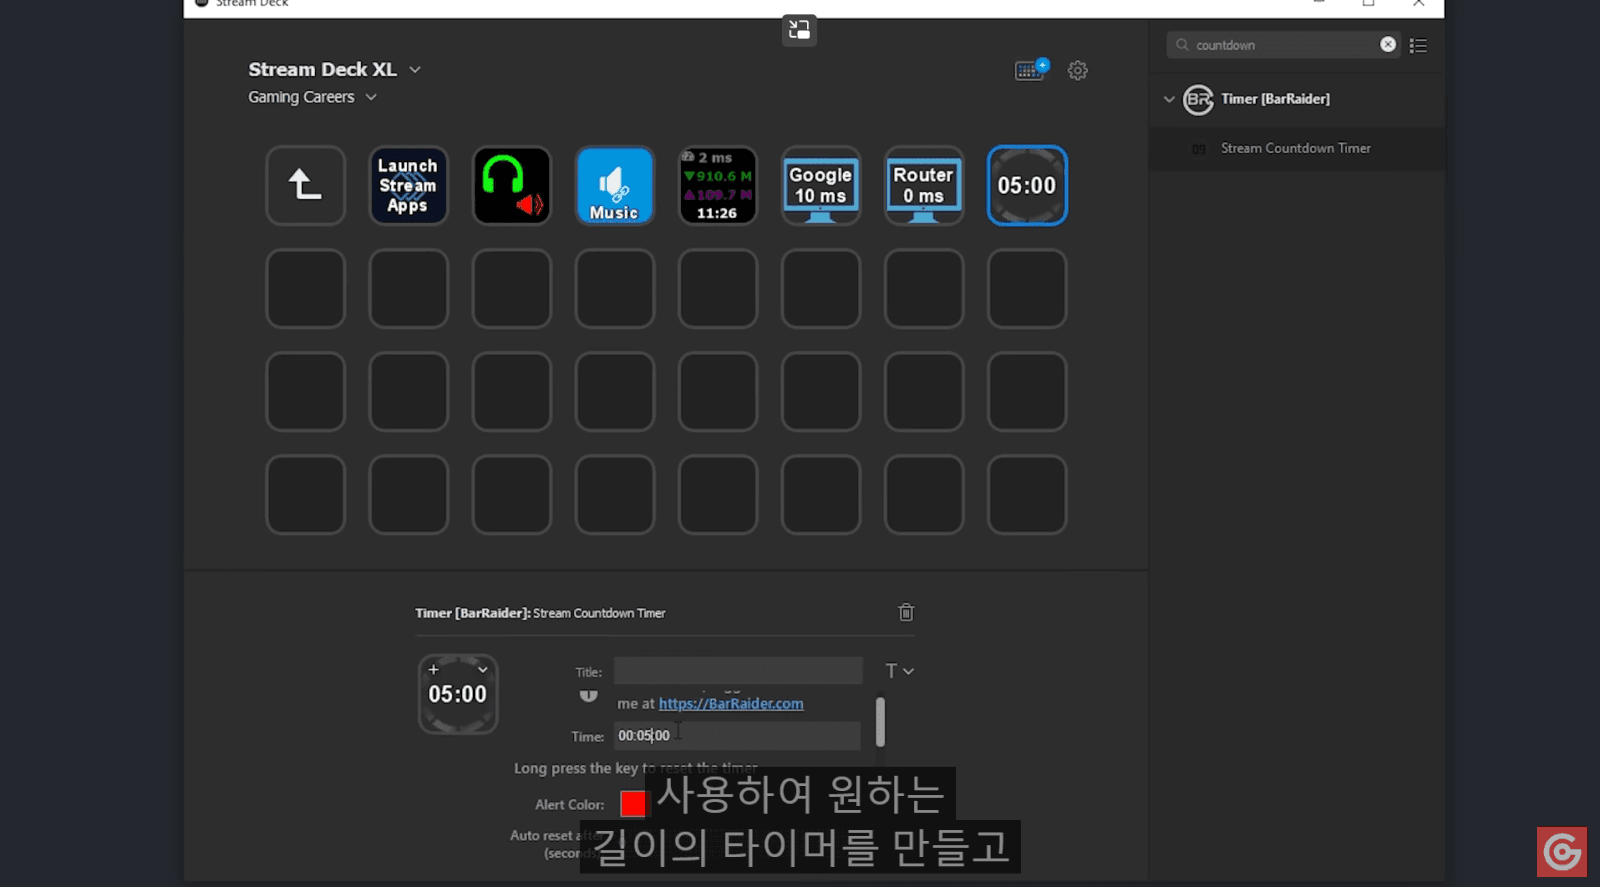Delete the timer action with trash icon
The width and height of the screenshot is (1600, 887).
(906, 612)
